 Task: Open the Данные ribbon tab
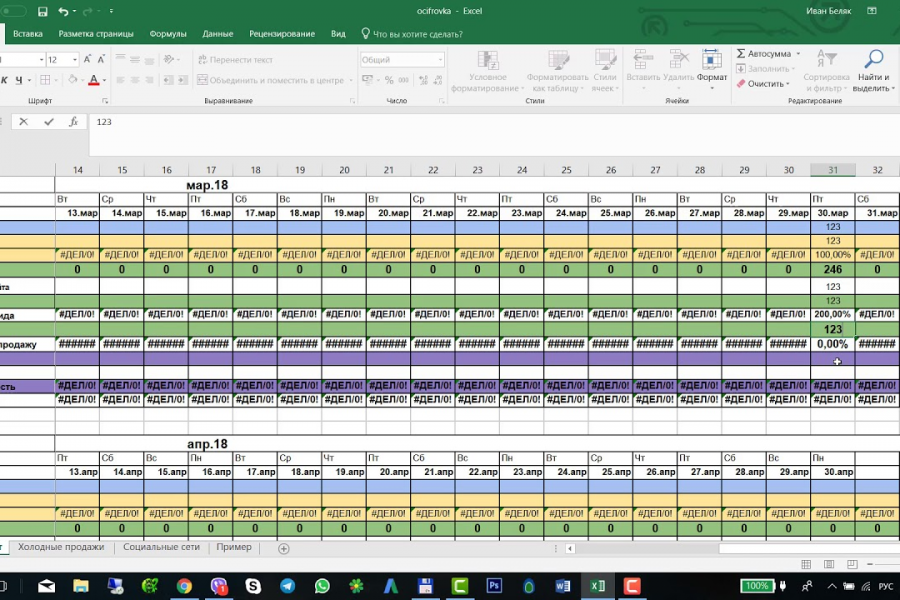[218, 34]
